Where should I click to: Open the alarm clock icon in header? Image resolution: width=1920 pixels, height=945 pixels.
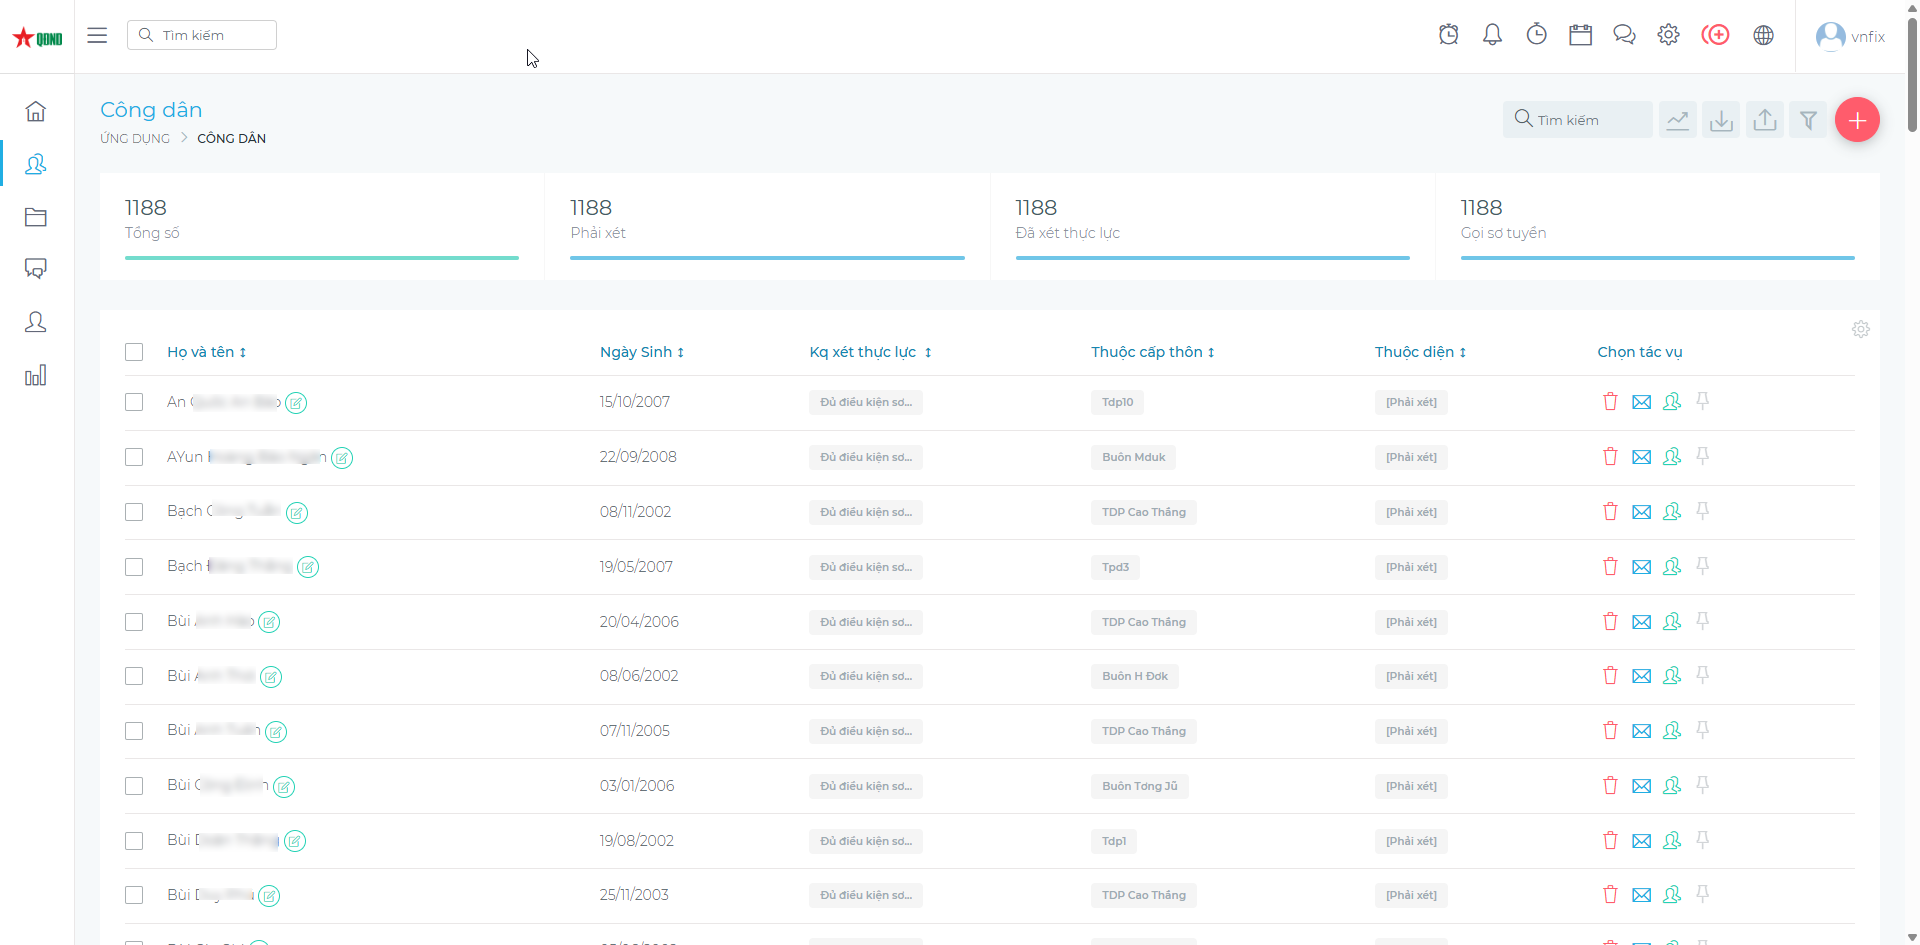[1448, 35]
